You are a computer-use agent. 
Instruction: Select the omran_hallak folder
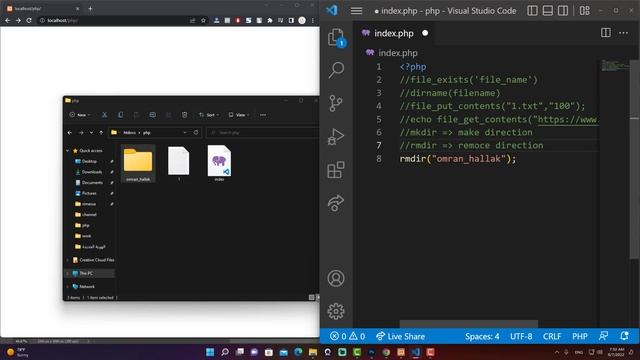[138, 163]
